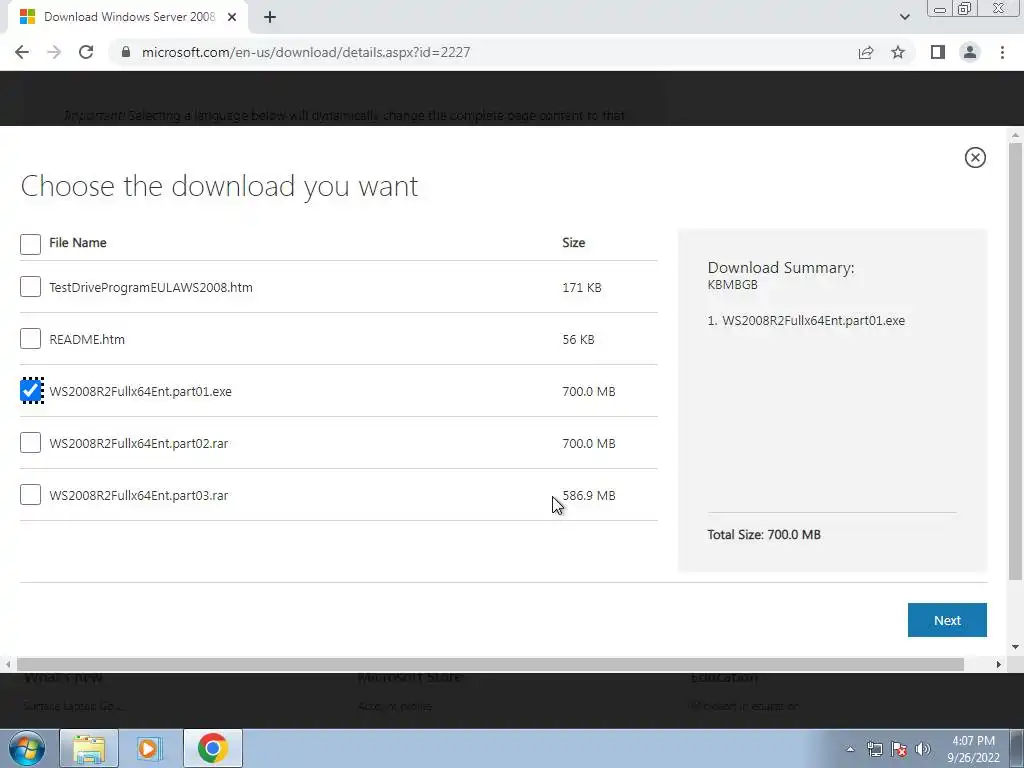Open volume speaker tray icon
This screenshot has width=1024, height=768.
coord(923,749)
